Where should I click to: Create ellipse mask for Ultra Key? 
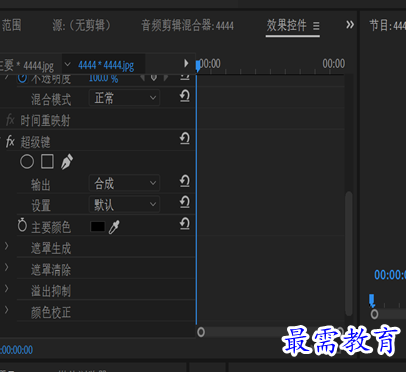click(x=27, y=162)
